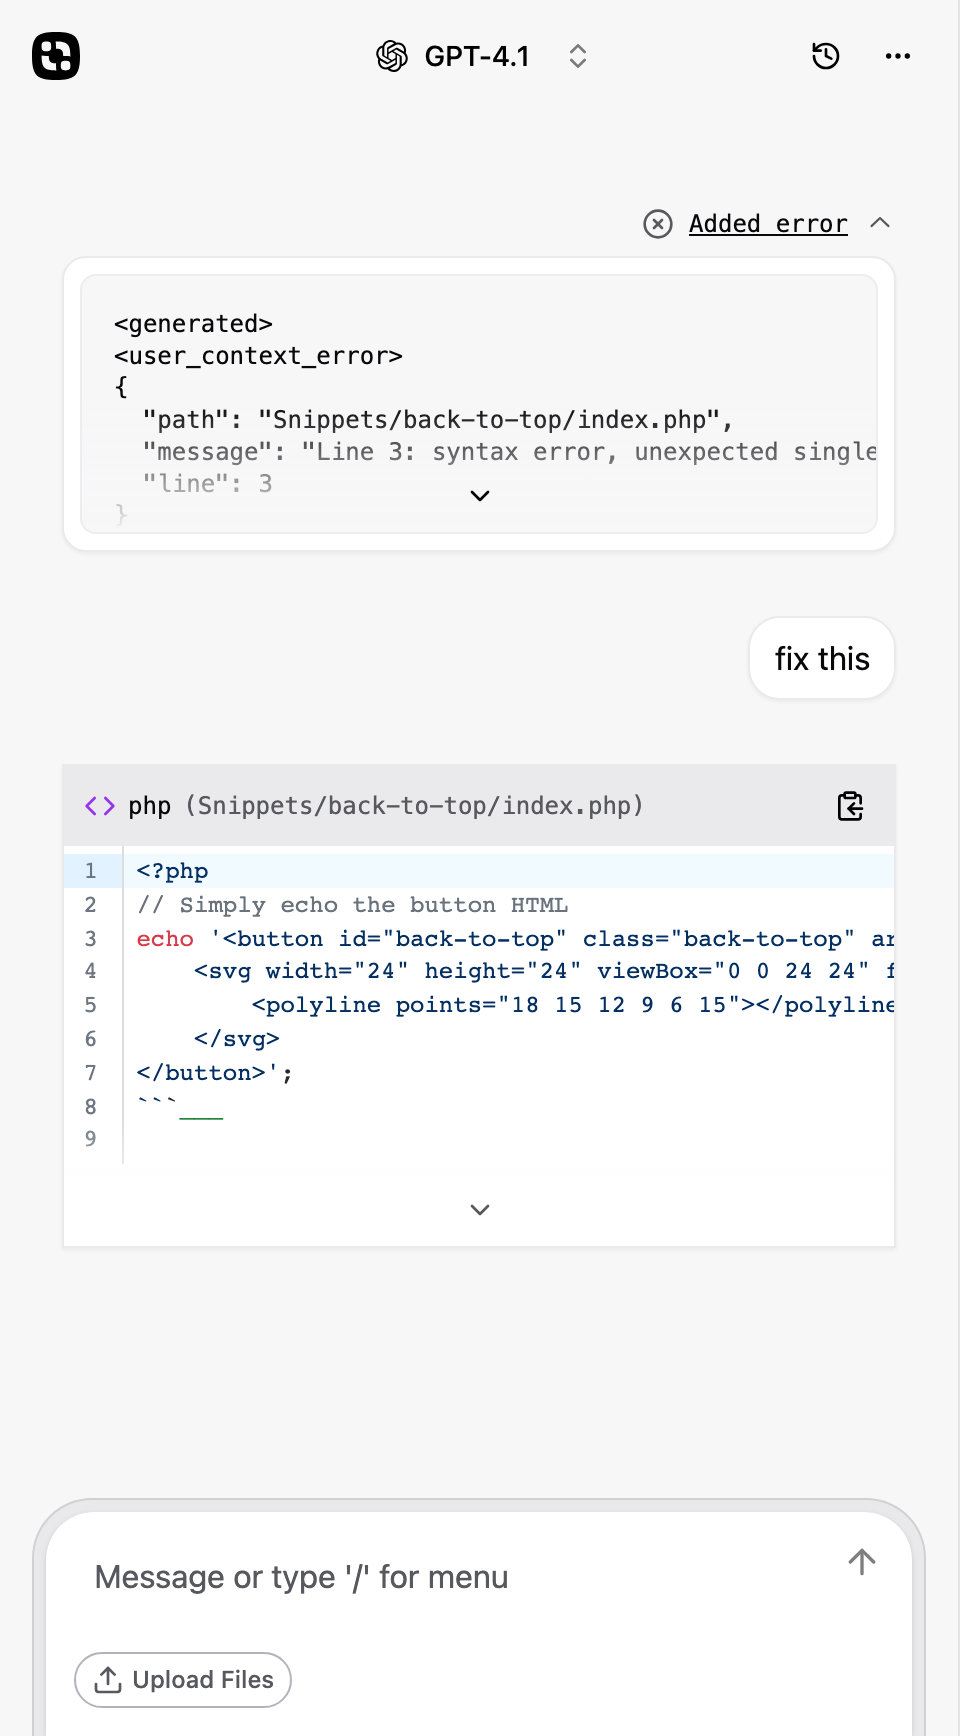Click the 'echo' keyword on line 3
The height and width of the screenshot is (1736, 960).
tap(165, 939)
